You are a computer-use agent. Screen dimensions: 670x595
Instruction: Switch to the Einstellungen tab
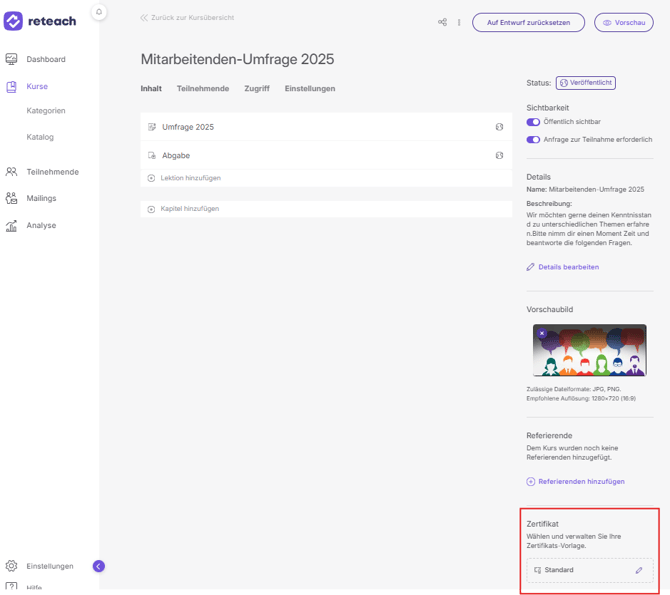(310, 88)
